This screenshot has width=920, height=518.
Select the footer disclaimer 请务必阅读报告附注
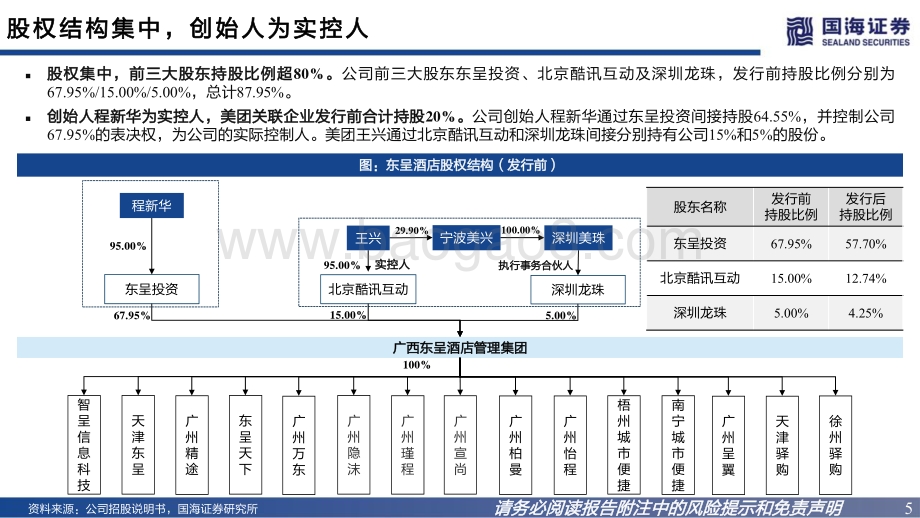667,507
